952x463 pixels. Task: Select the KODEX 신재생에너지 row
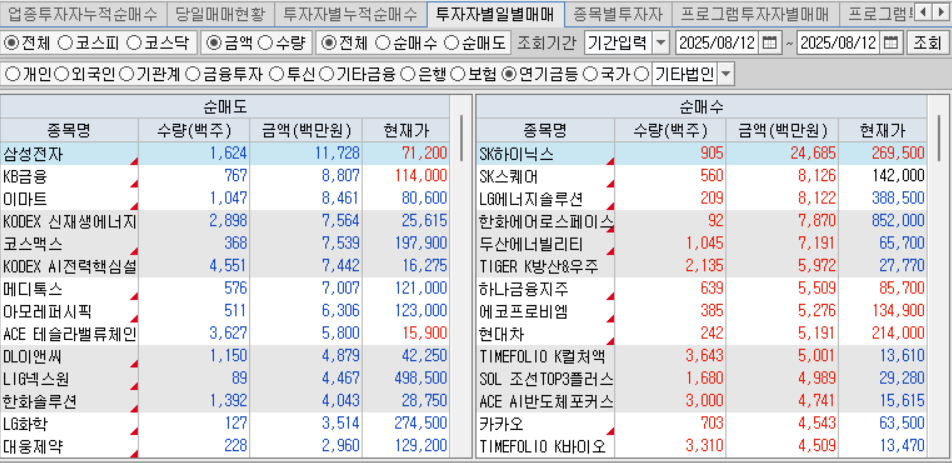click(x=225, y=221)
